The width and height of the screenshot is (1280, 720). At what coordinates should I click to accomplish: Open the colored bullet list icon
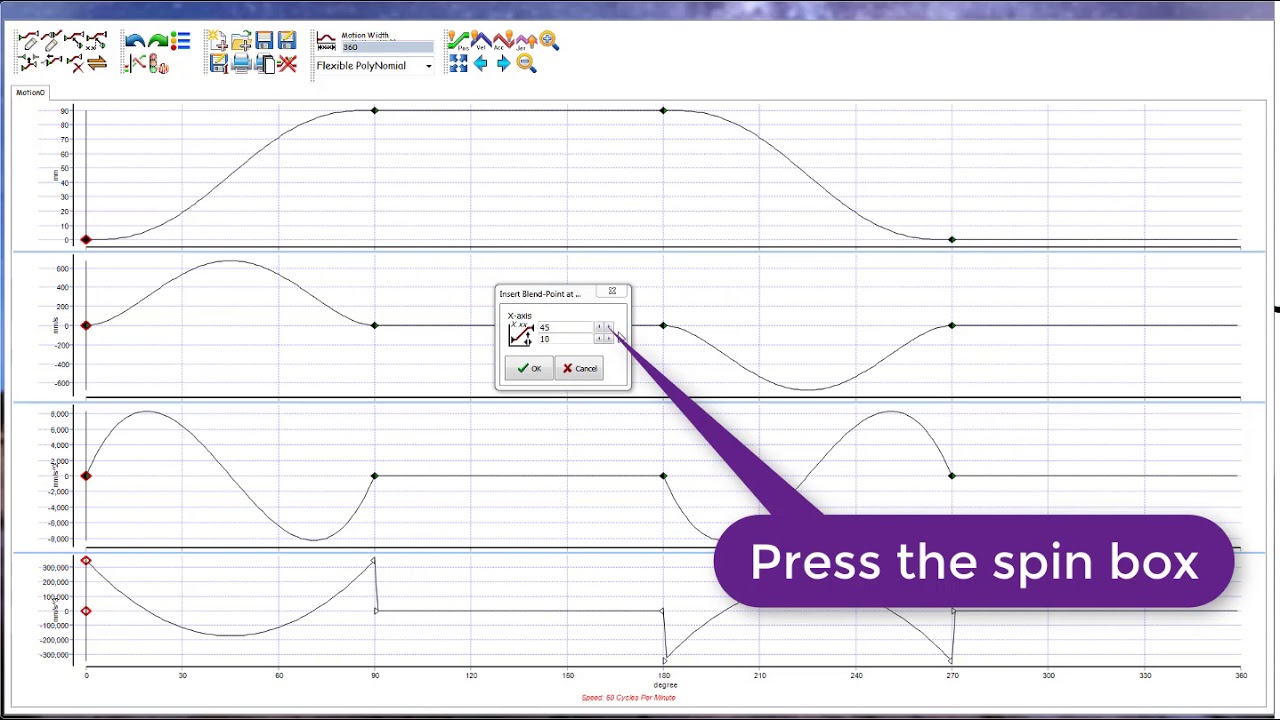(x=180, y=41)
